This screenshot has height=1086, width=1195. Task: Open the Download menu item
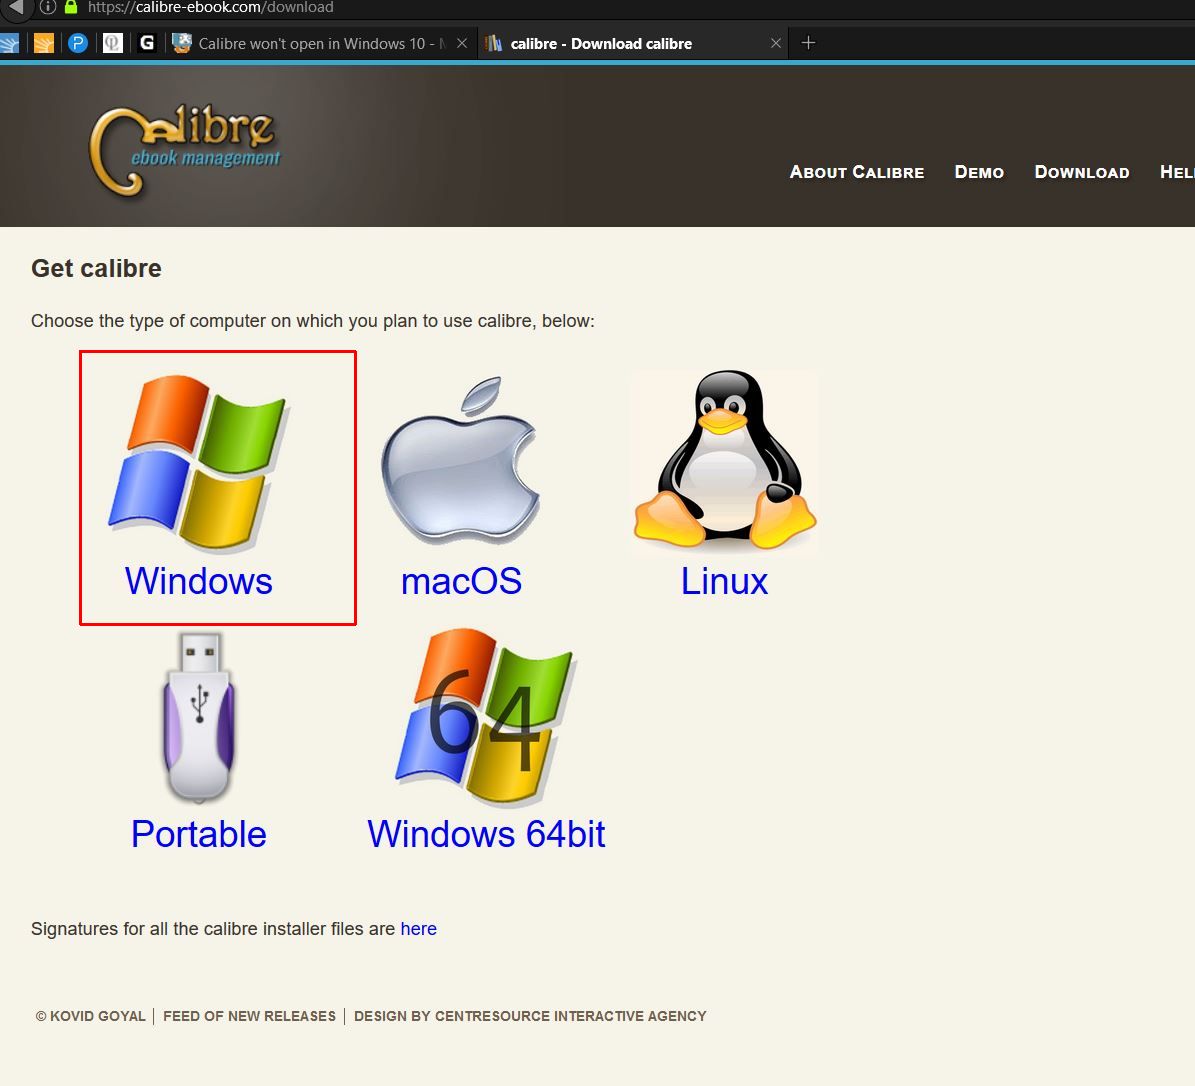(1081, 172)
